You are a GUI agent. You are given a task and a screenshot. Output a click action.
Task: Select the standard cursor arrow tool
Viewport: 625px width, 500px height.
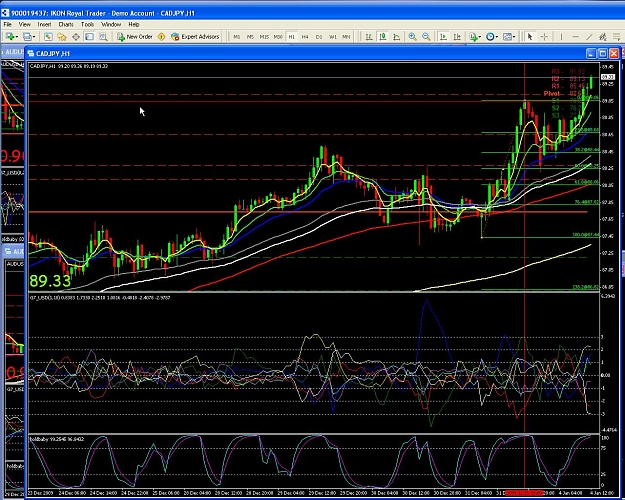click(530, 37)
